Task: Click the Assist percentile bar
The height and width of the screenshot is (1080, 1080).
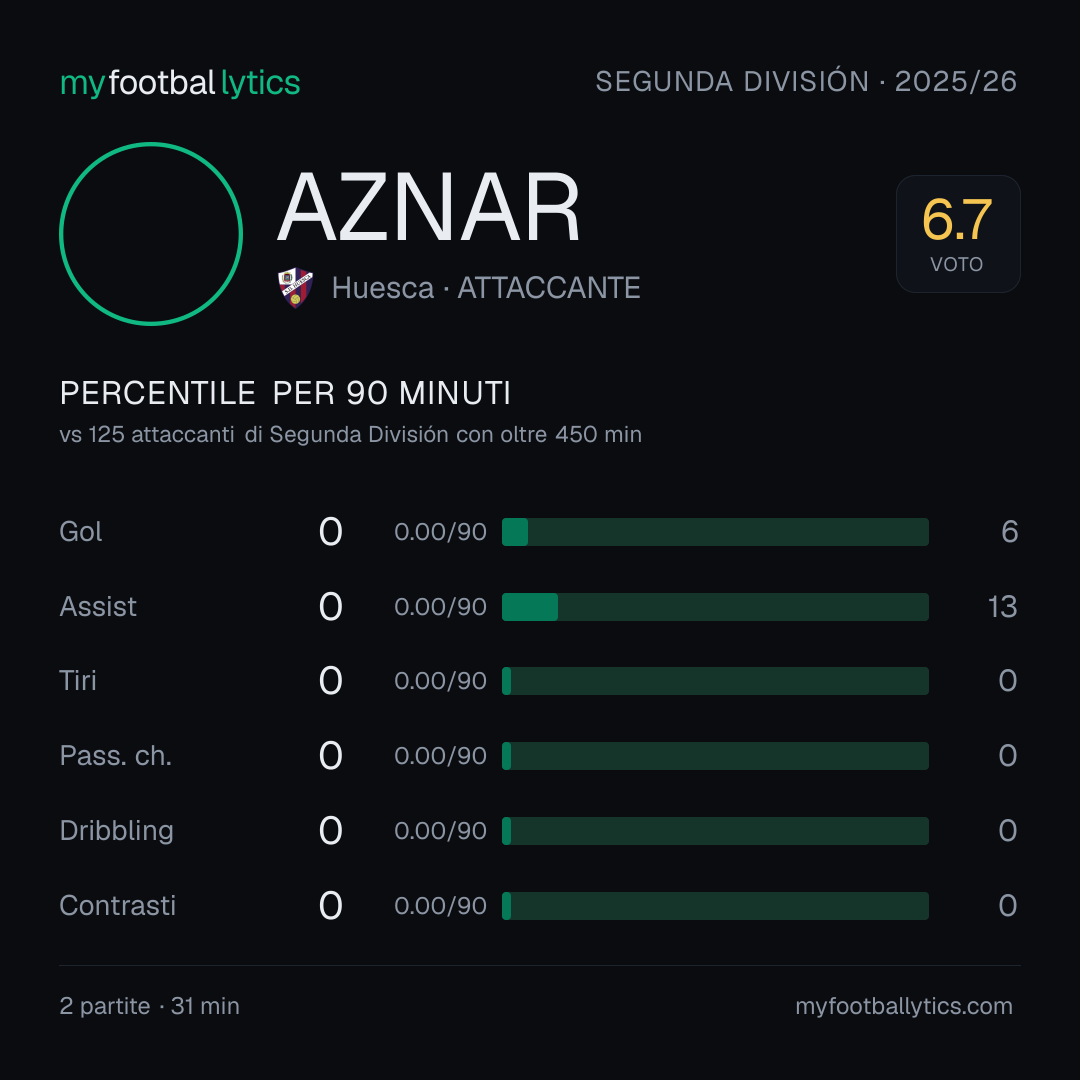Action: pyautogui.click(x=715, y=607)
